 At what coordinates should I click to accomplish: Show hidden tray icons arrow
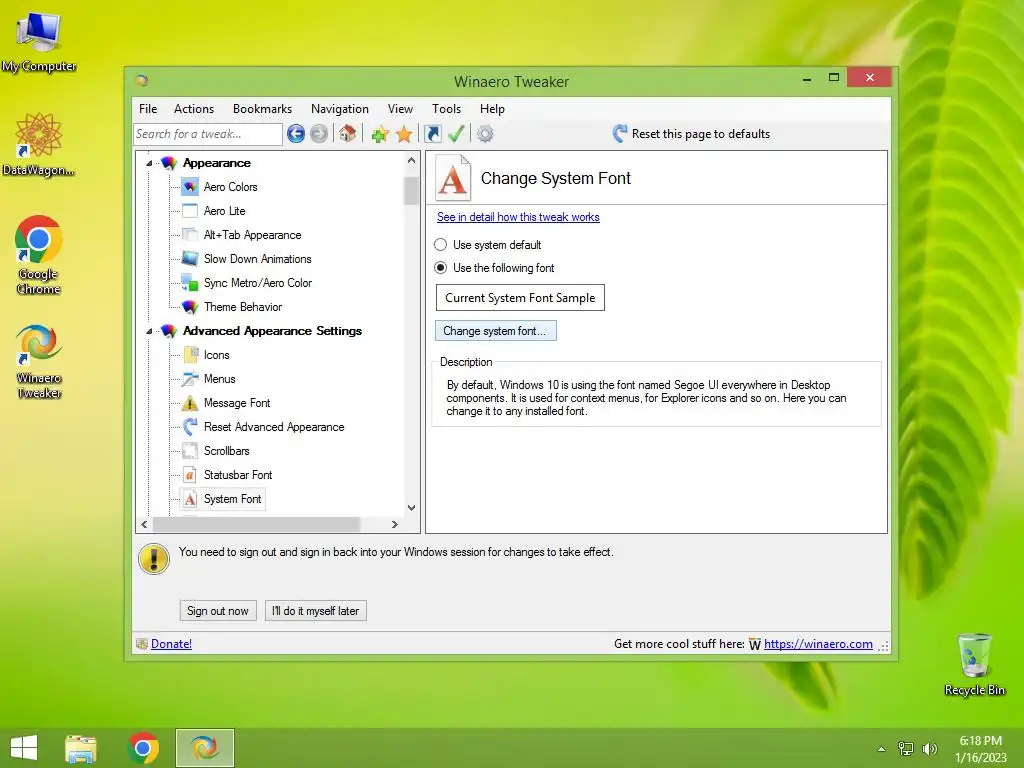[882, 749]
